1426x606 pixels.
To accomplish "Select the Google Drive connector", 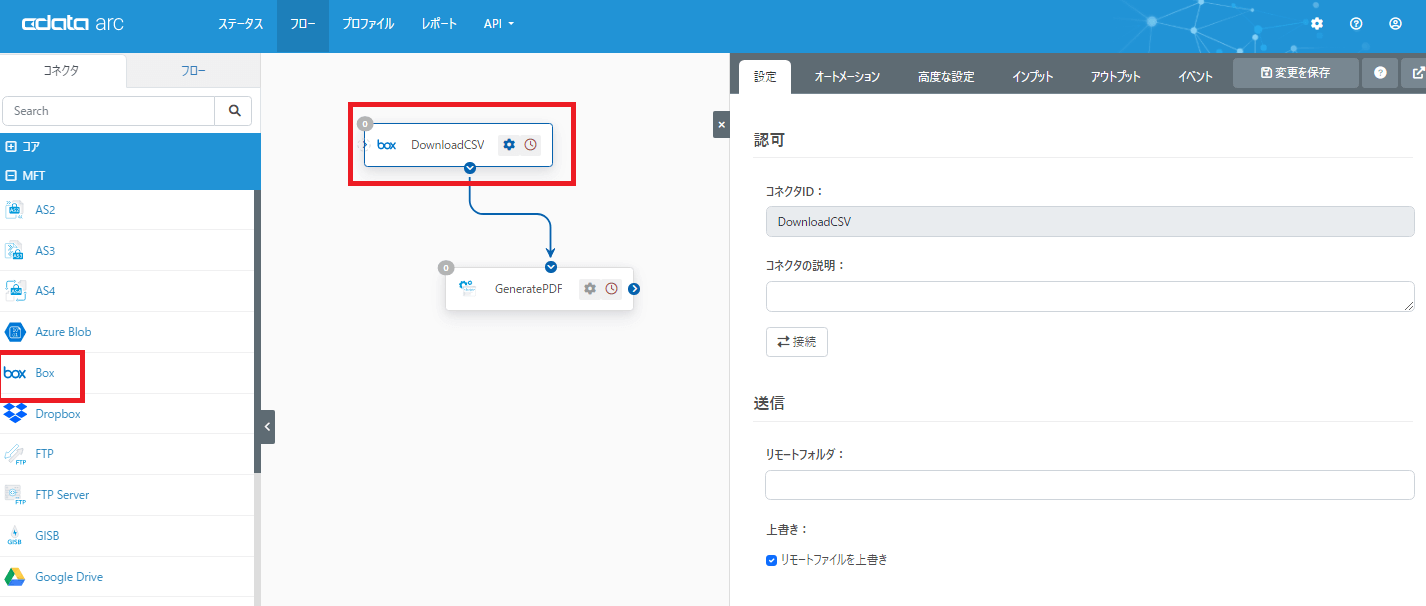I will click(x=68, y=577).
